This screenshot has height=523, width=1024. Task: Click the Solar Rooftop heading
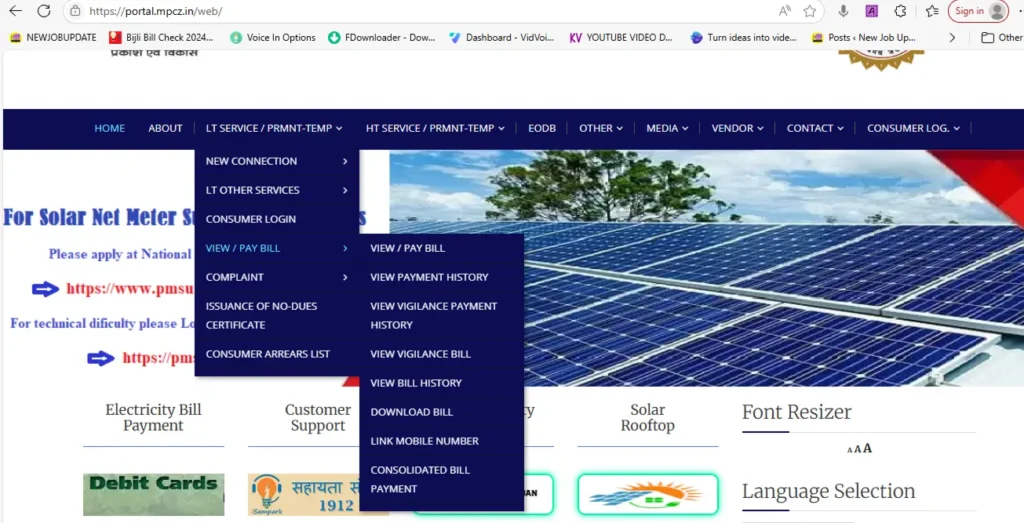[647, 417]
